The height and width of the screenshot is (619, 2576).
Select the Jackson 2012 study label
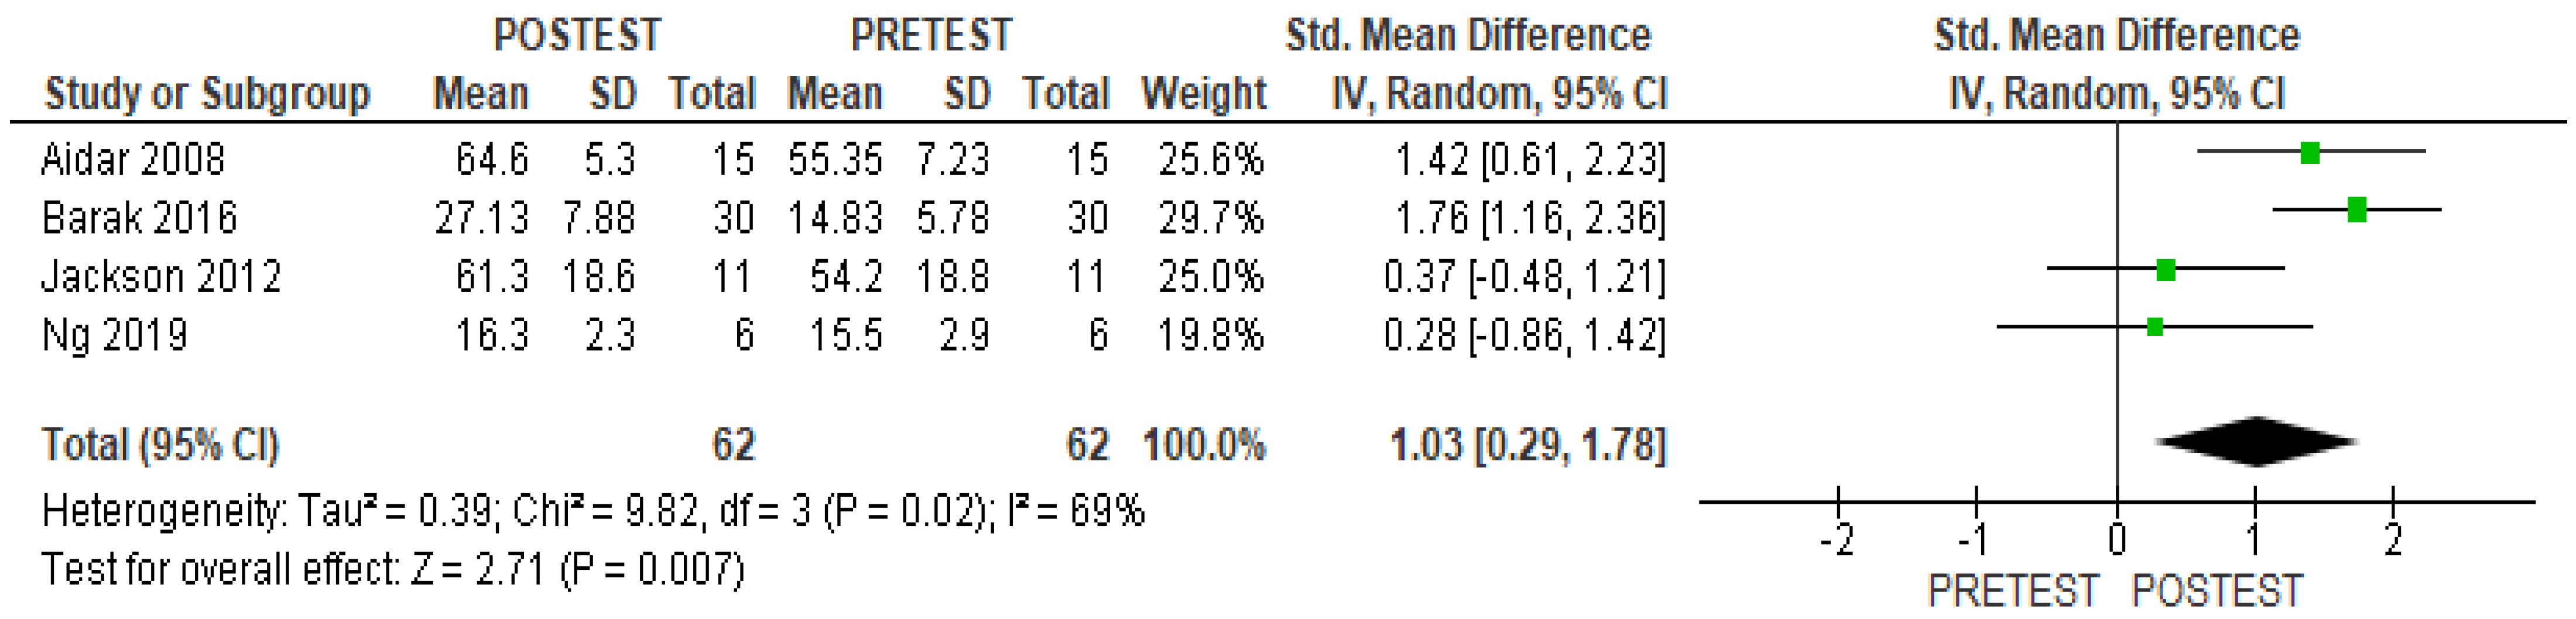click(x=161, y=276)
